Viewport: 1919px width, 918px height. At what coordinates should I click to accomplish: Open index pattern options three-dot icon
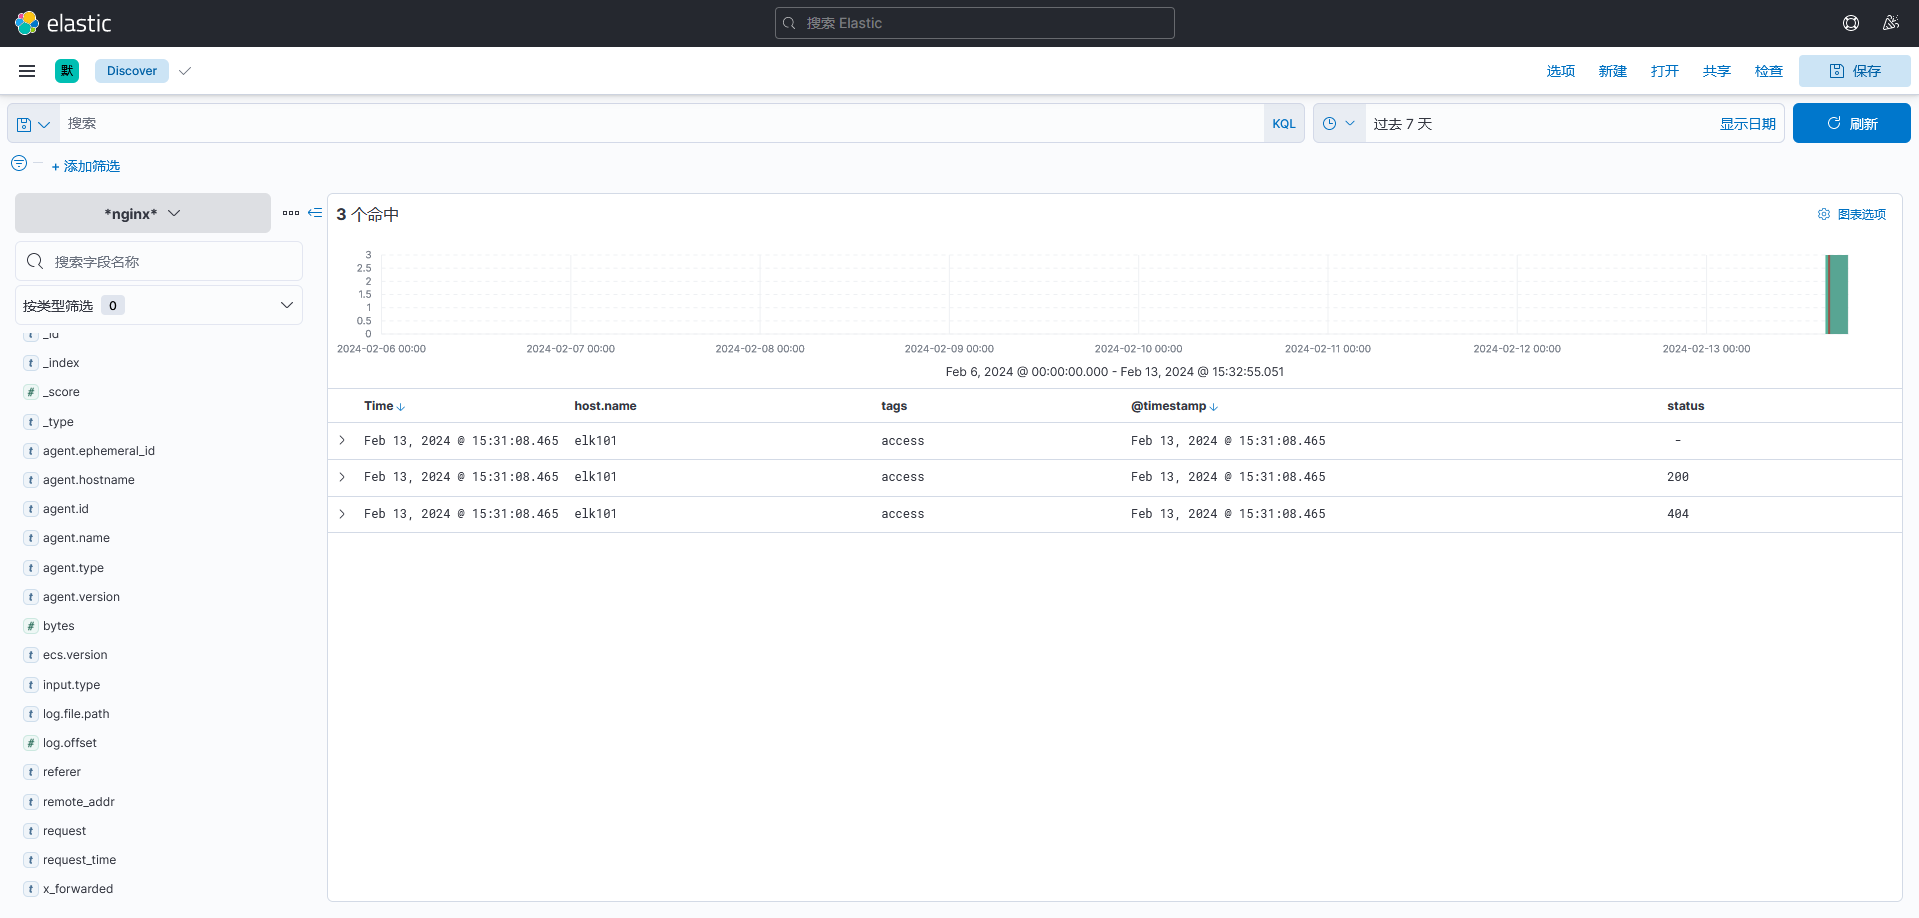pyautogui.click(x=291, y=213)
